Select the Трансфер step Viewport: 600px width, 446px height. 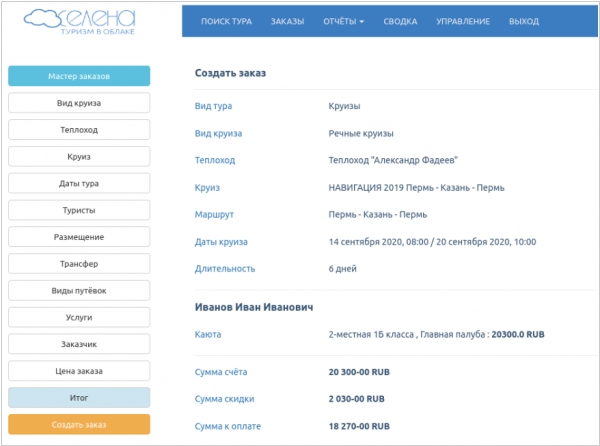(79, 264)
